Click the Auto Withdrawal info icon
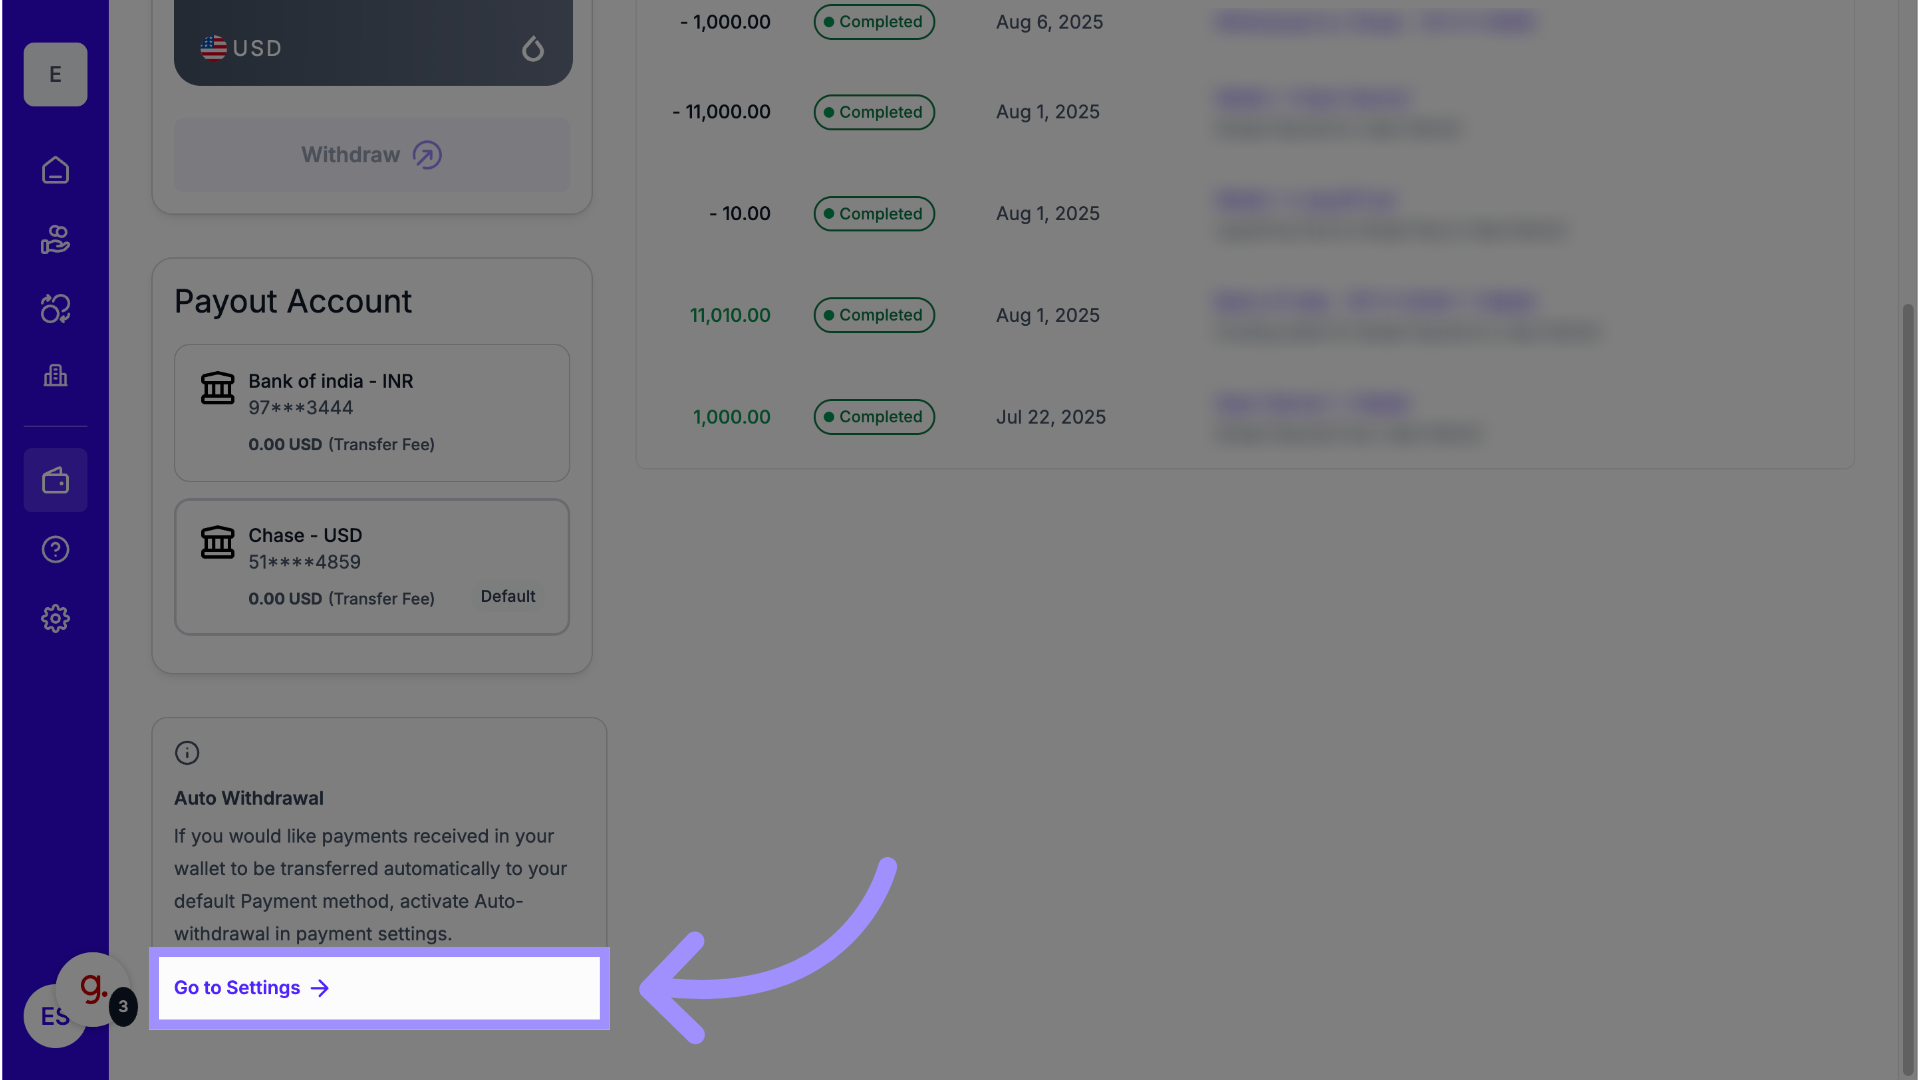Screen dimensions: 1920x1080 click(x=187, y=753)
